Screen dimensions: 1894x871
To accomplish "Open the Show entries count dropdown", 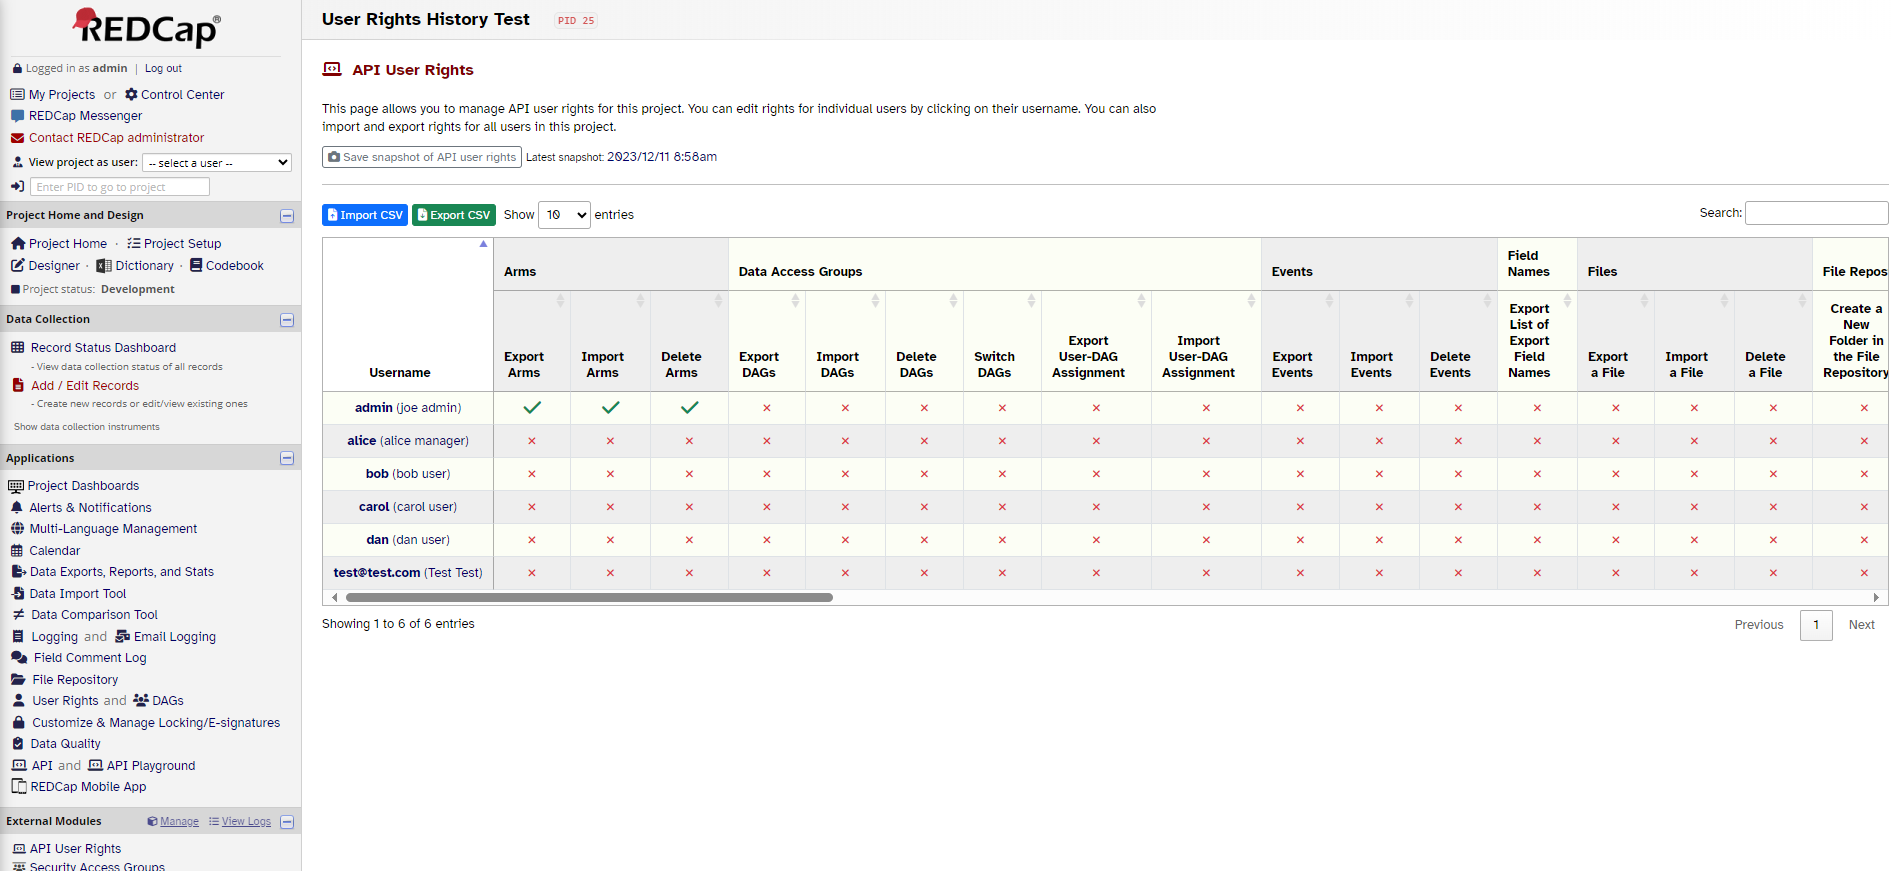I will point(564,215).
